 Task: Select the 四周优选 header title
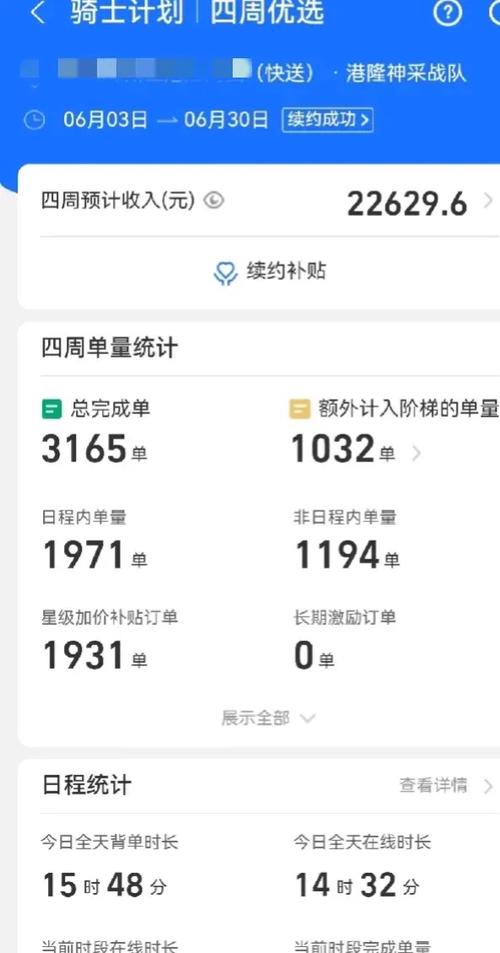[x=267, y=11]
